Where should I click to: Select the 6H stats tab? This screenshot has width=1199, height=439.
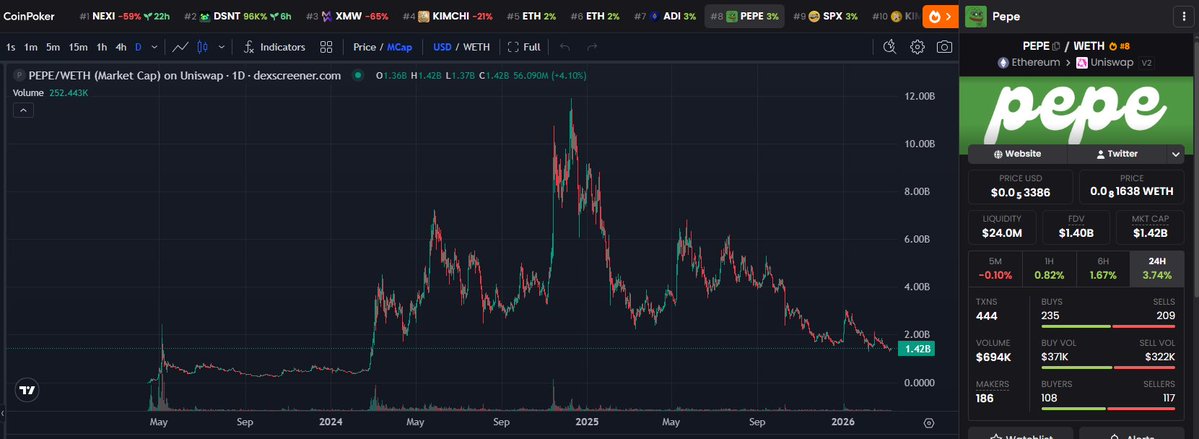(1103, 268)
